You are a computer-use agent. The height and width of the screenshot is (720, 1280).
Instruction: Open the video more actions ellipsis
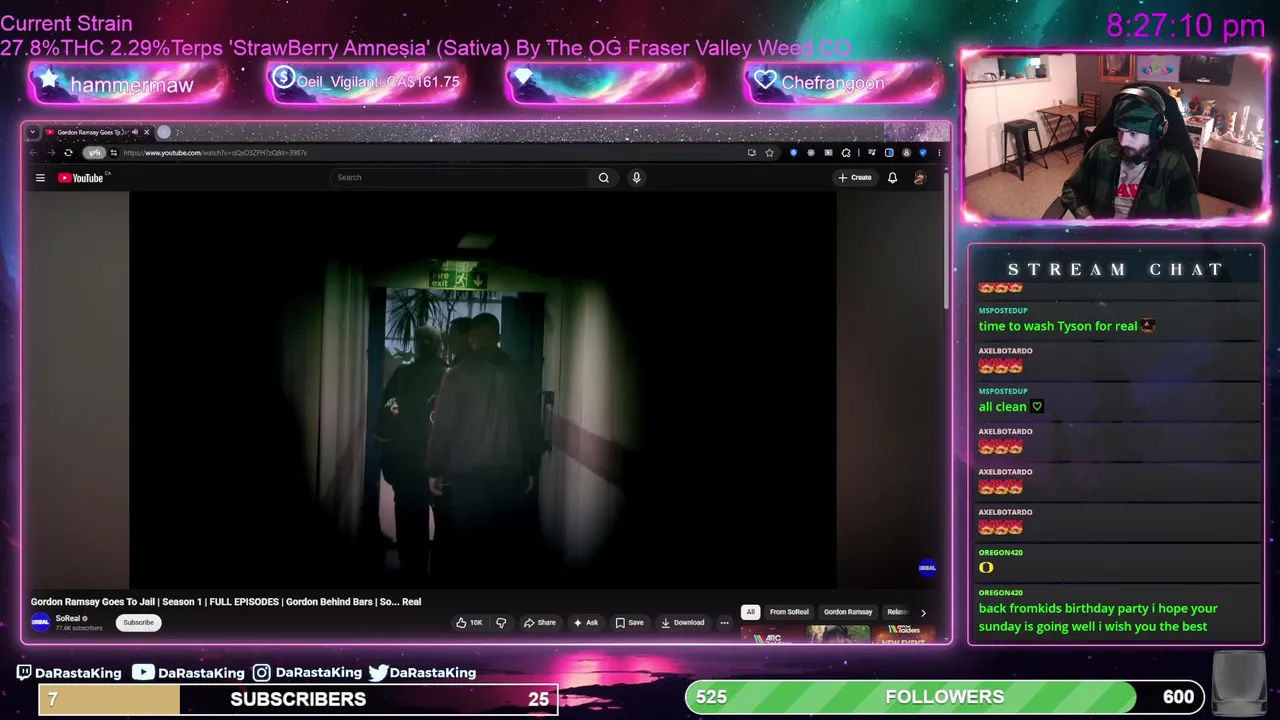[724, 622]
